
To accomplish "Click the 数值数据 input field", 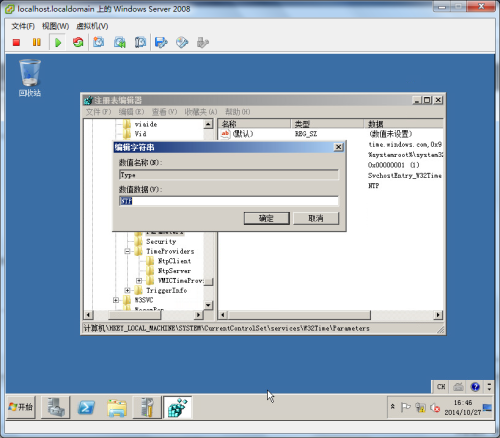I will (x=229, y=201).
